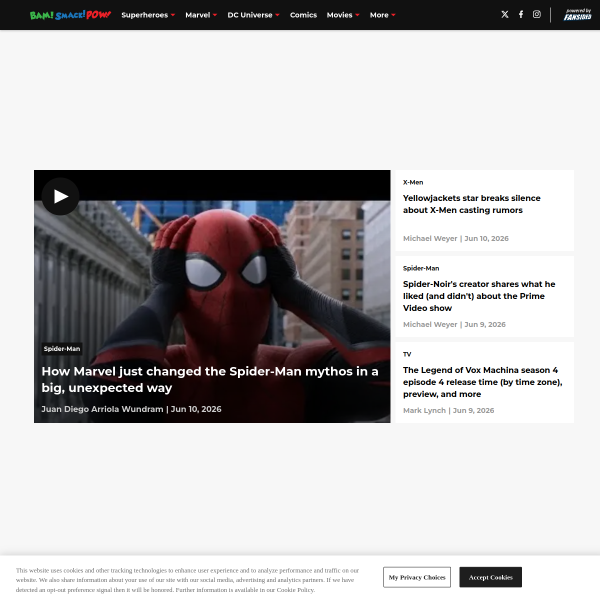
Task: Open the Facebook social icon
Action: coord(521,15)
